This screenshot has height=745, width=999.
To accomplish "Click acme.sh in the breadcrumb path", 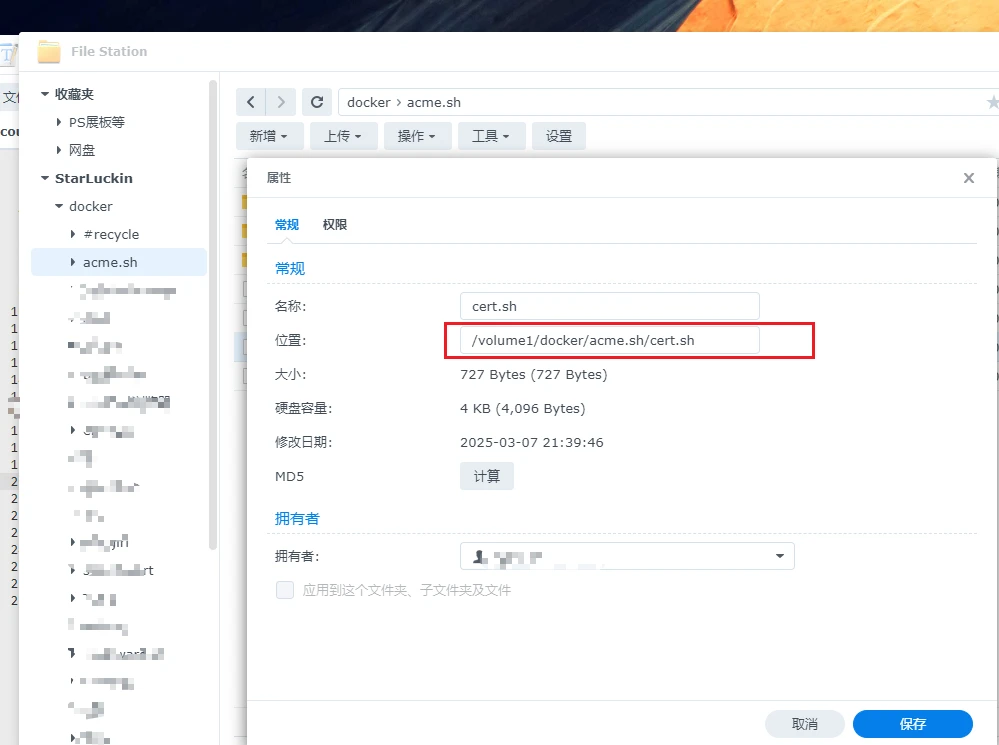I will pyautogui.click(x=434, y=103).
